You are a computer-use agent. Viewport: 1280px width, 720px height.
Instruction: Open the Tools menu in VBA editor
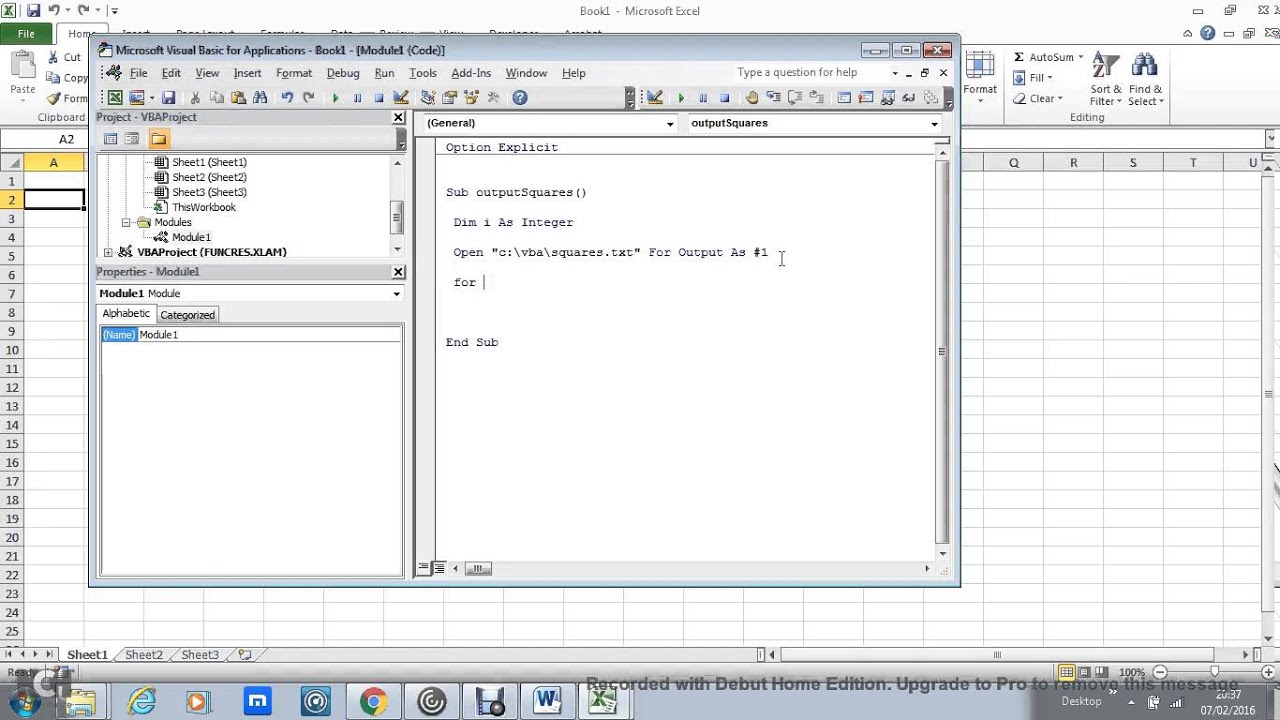(x=423, y=73)
